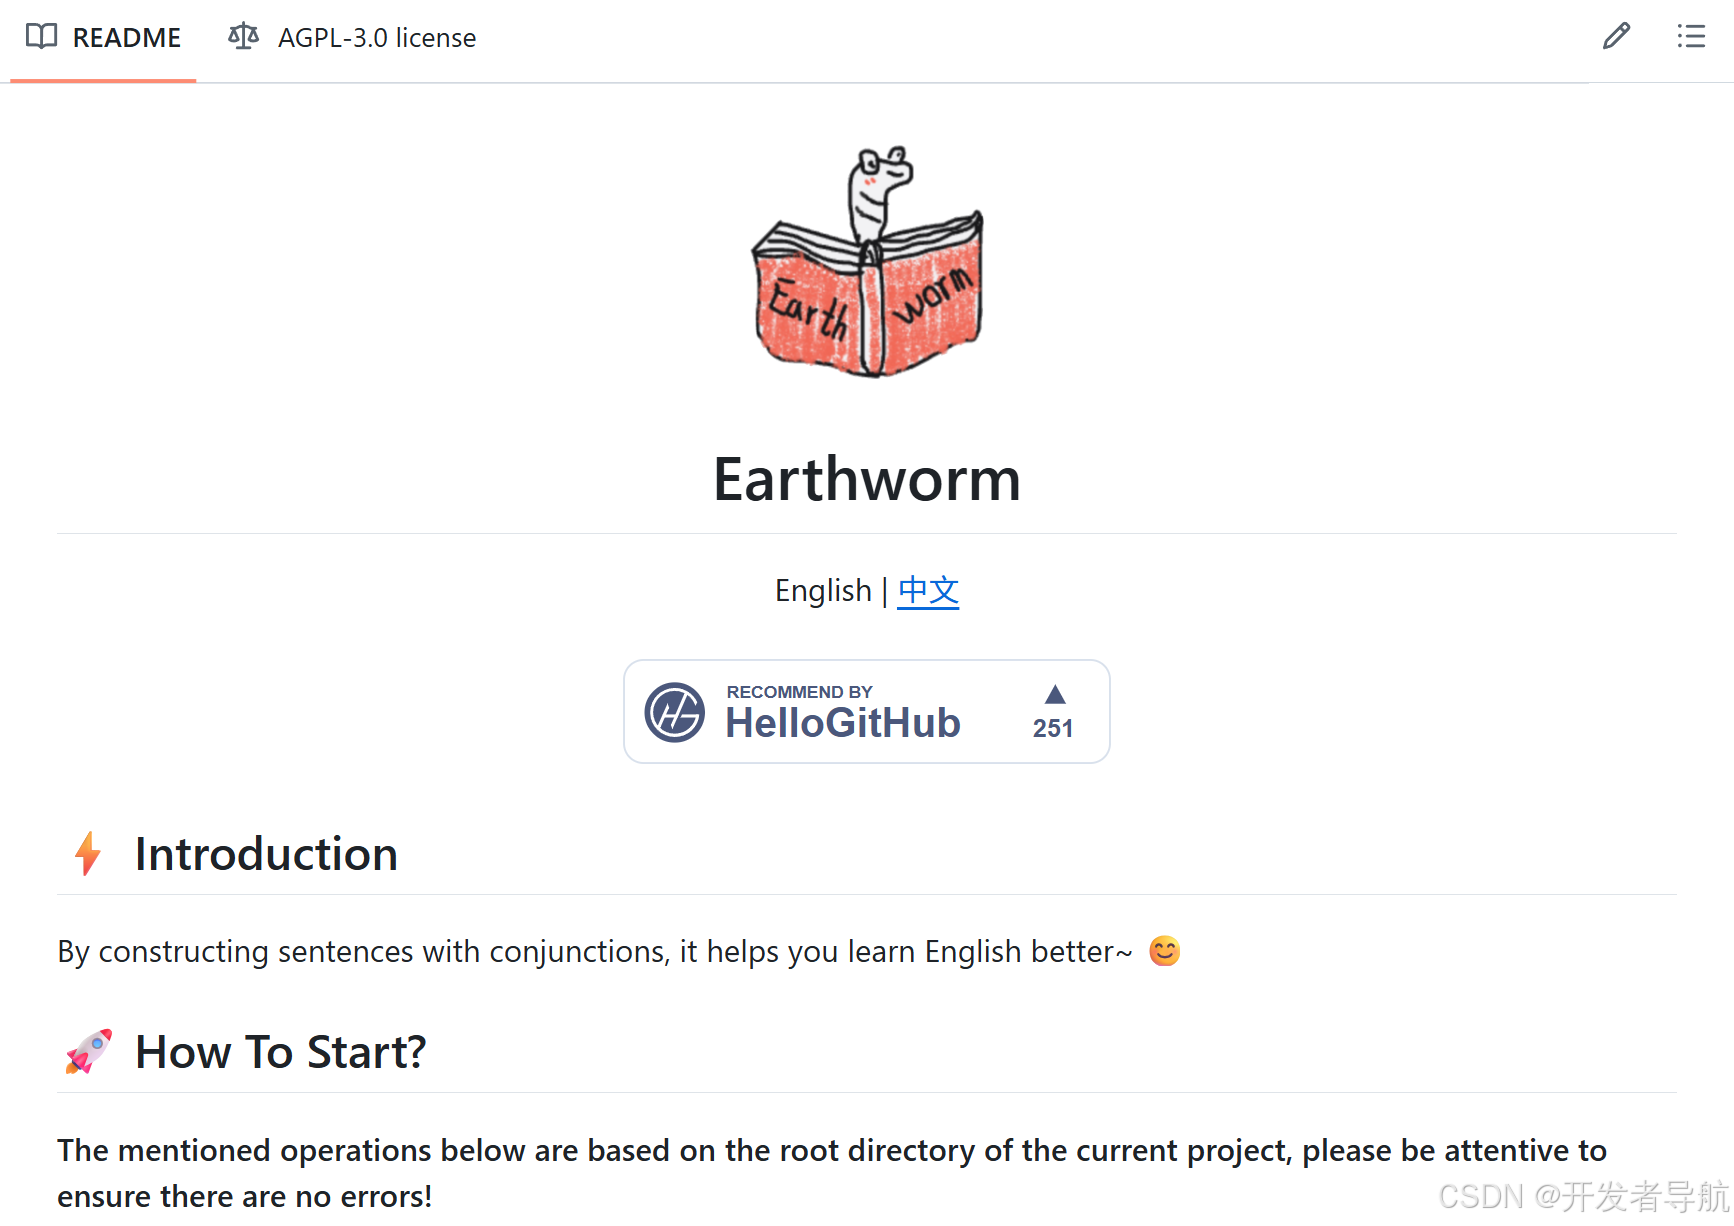1734x1226 pixels.
Task: Click the HelloGitHub circular logo
Action: (x=674, y=712)
